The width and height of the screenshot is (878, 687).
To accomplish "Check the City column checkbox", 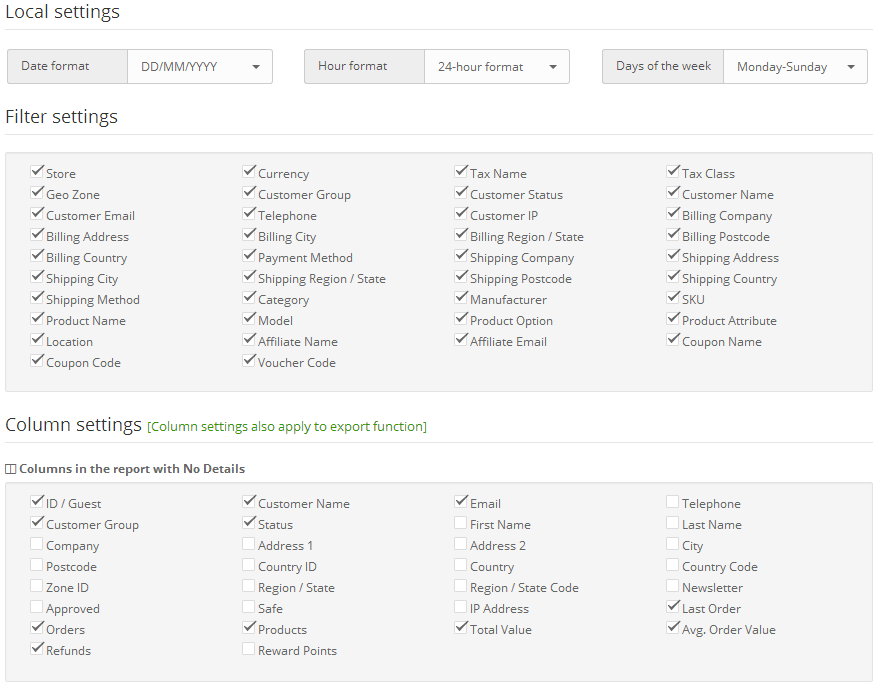I will pyautogui.click(x=672, y=543).
